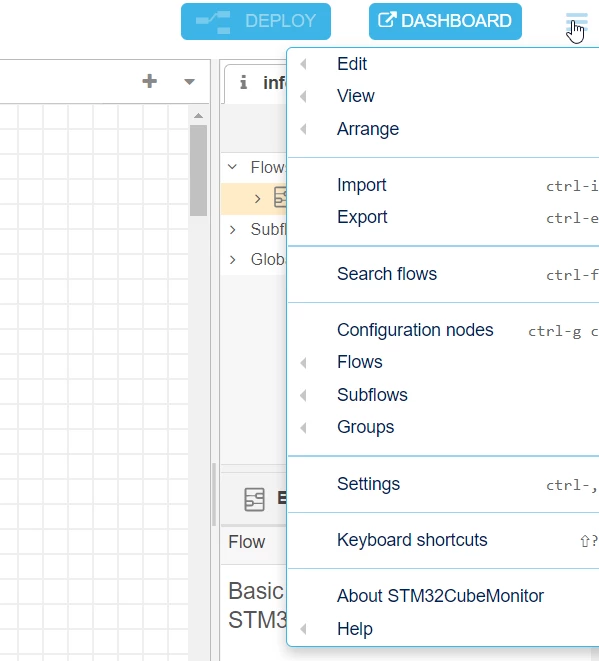Click the sidebar separator handle
The height and width of the screenshot is (661, 599).
coord(214,494)
